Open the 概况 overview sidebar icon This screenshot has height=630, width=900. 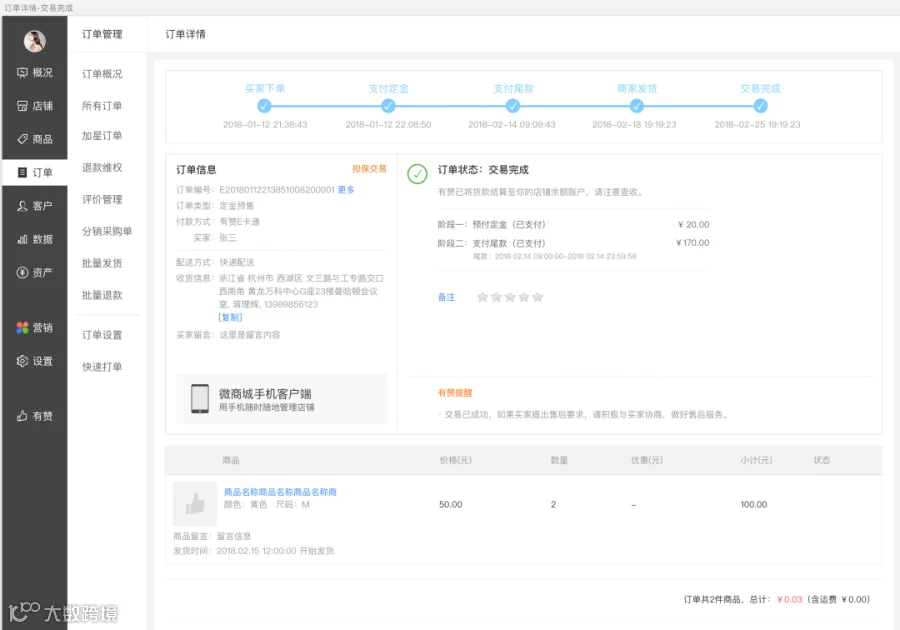tap(22, 73)
